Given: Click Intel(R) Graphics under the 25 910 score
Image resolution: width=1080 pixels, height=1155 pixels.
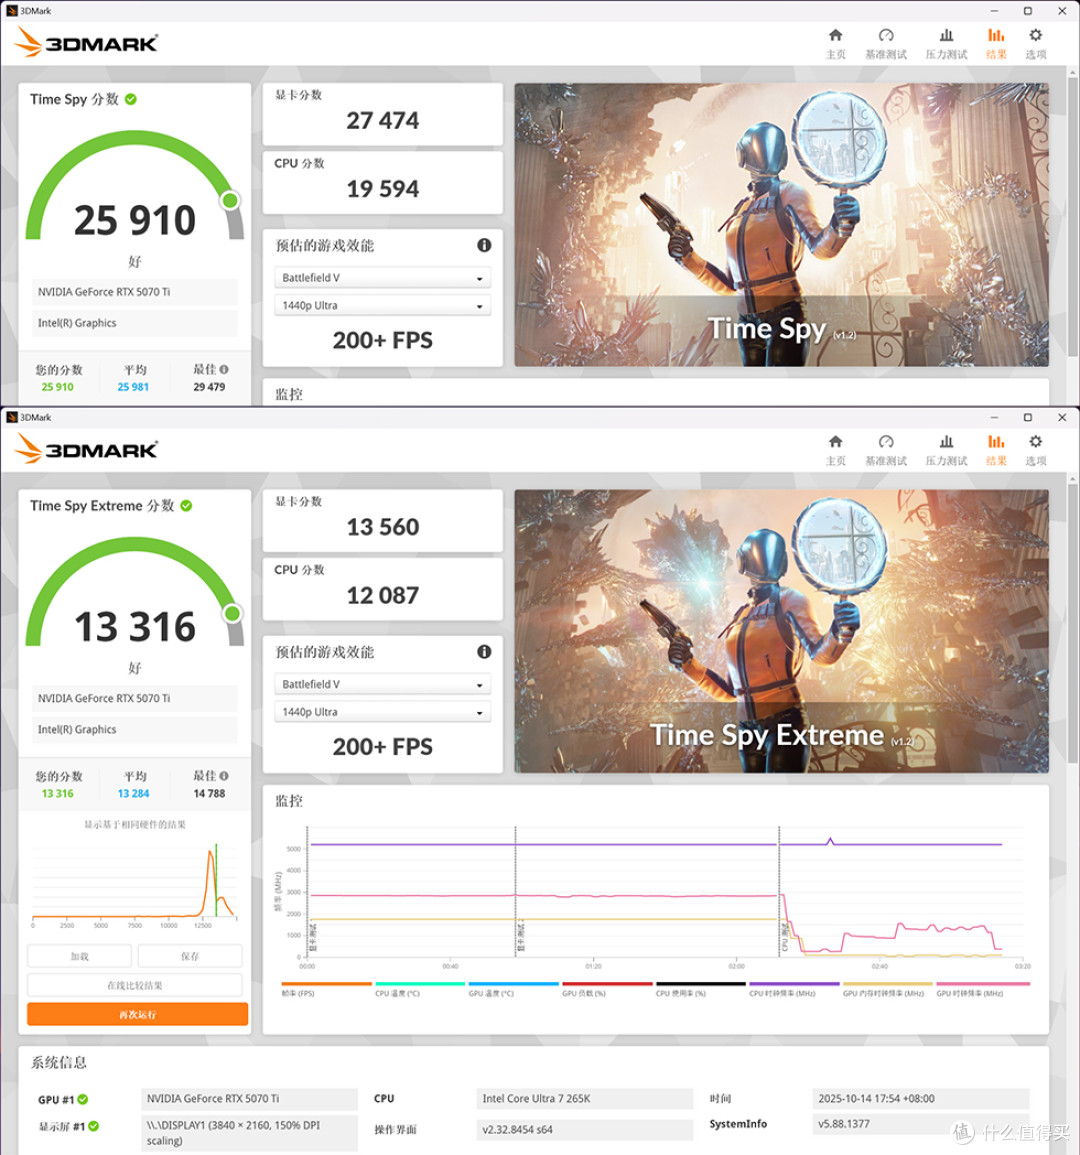Looking at the screenshot, I should click(x=135, y=323).
